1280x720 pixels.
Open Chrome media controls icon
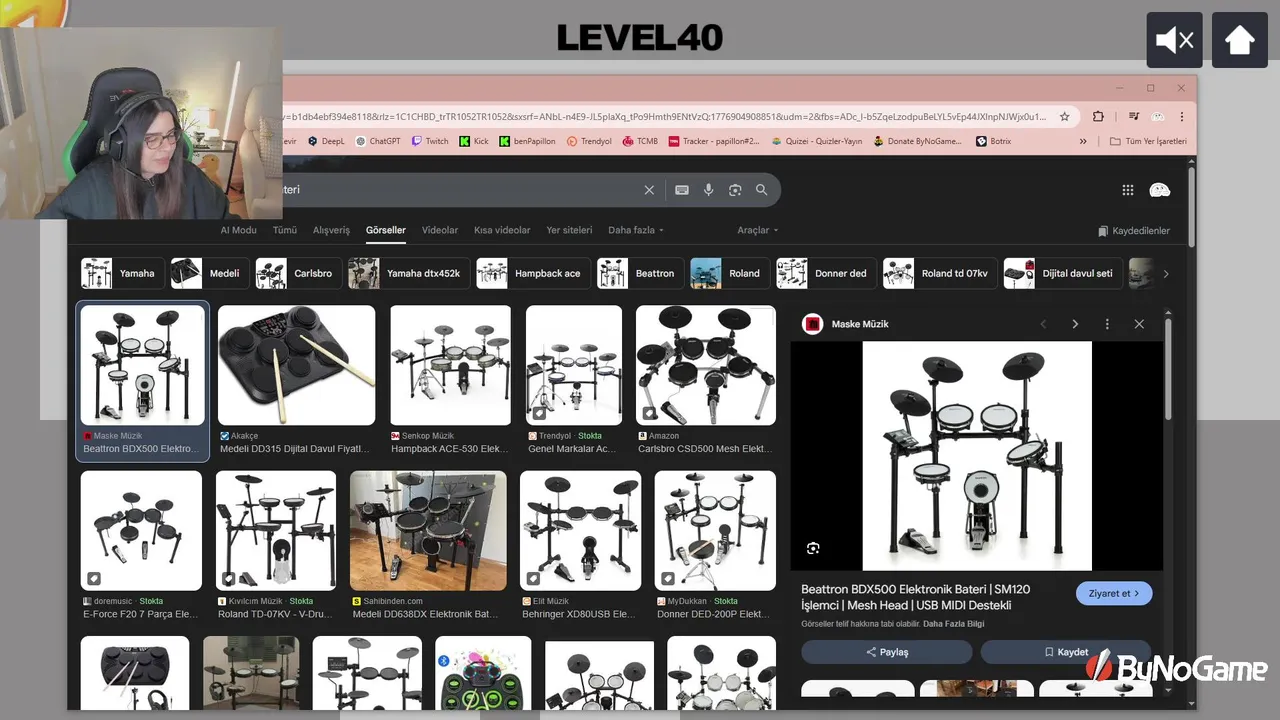click(1135, 116)
